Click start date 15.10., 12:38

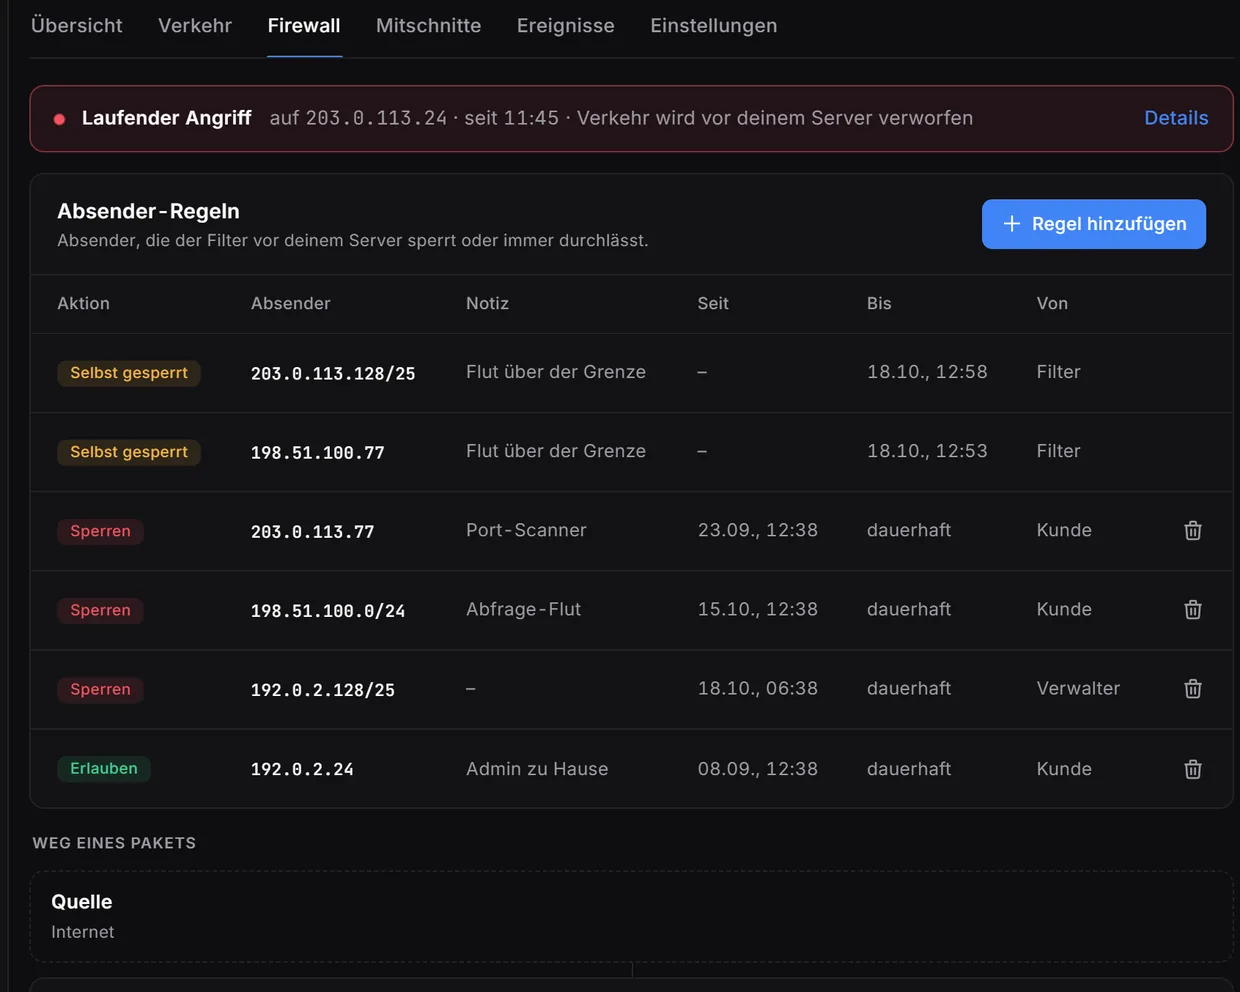758,609
